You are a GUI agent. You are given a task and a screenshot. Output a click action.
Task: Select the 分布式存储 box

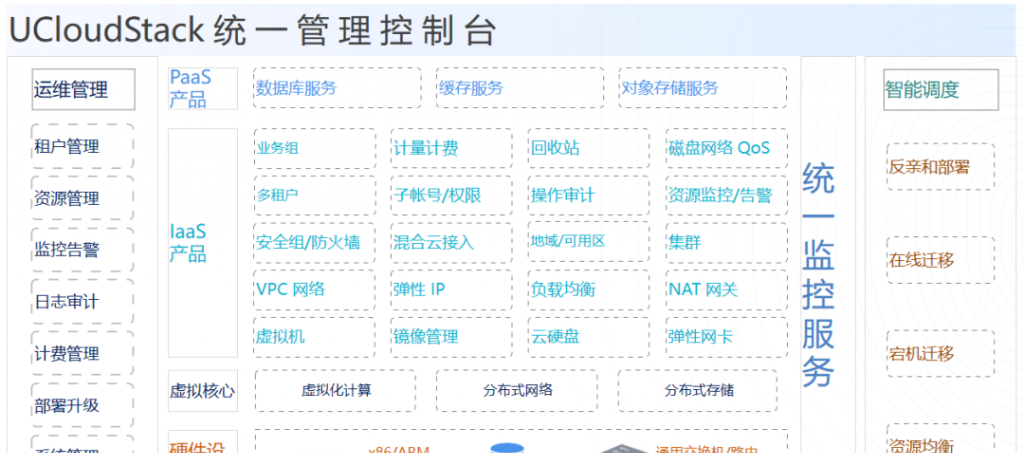click(698, 390)
